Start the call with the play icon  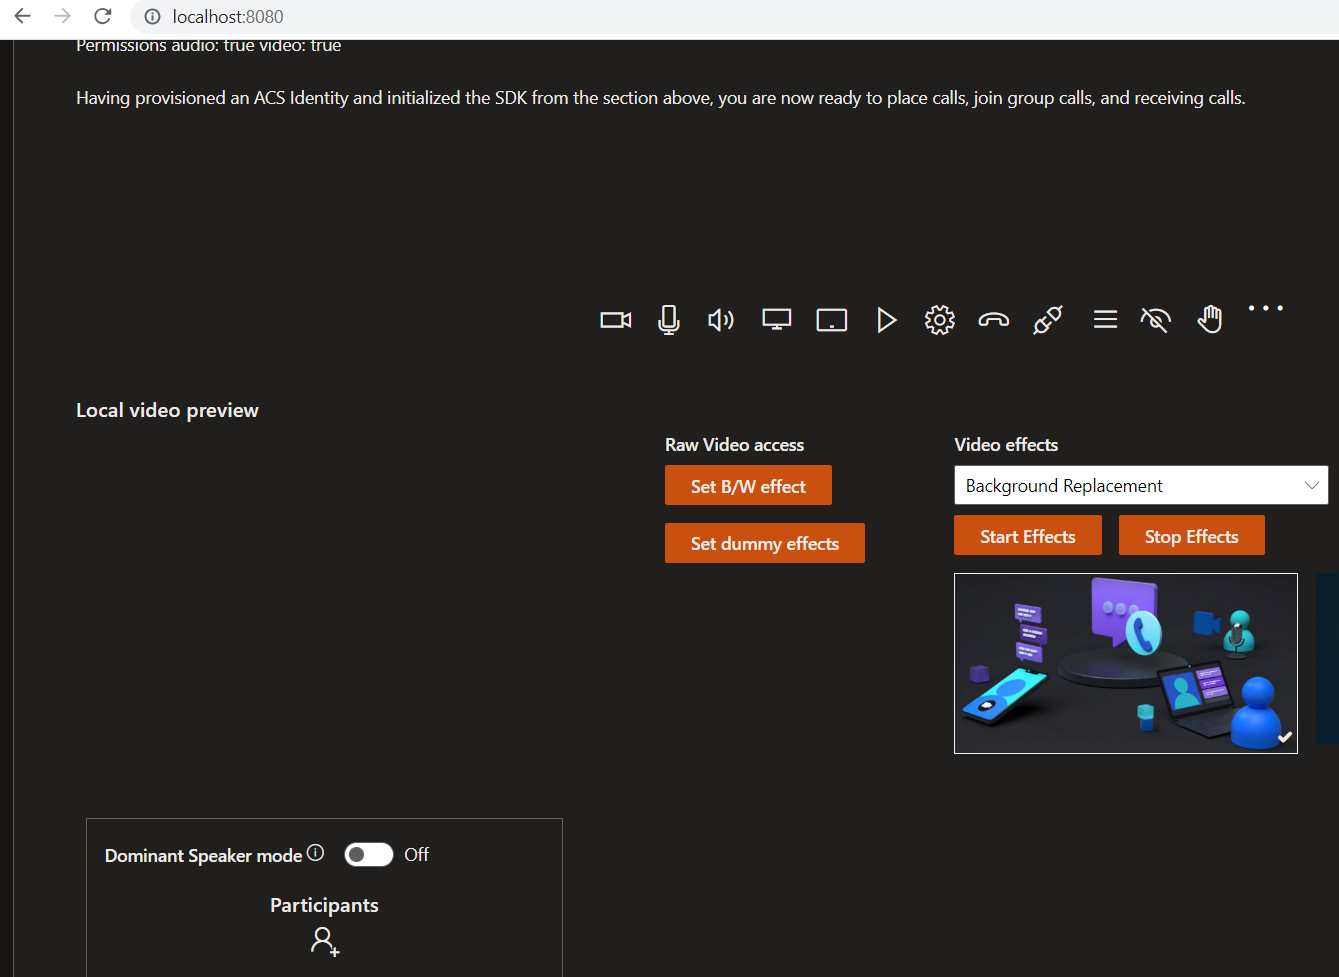pos(886,319)
